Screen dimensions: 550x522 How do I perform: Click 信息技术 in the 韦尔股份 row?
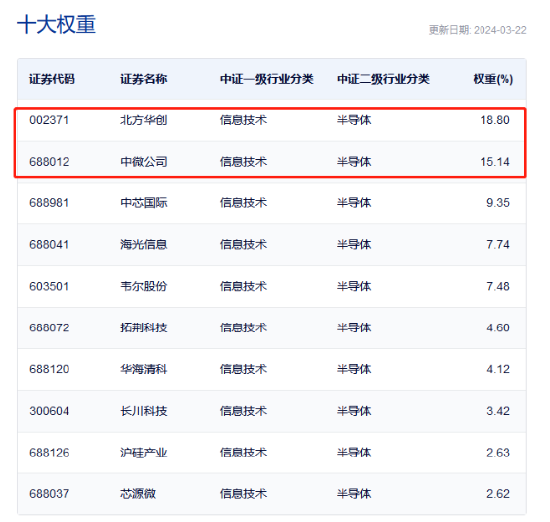pos(243,286)
